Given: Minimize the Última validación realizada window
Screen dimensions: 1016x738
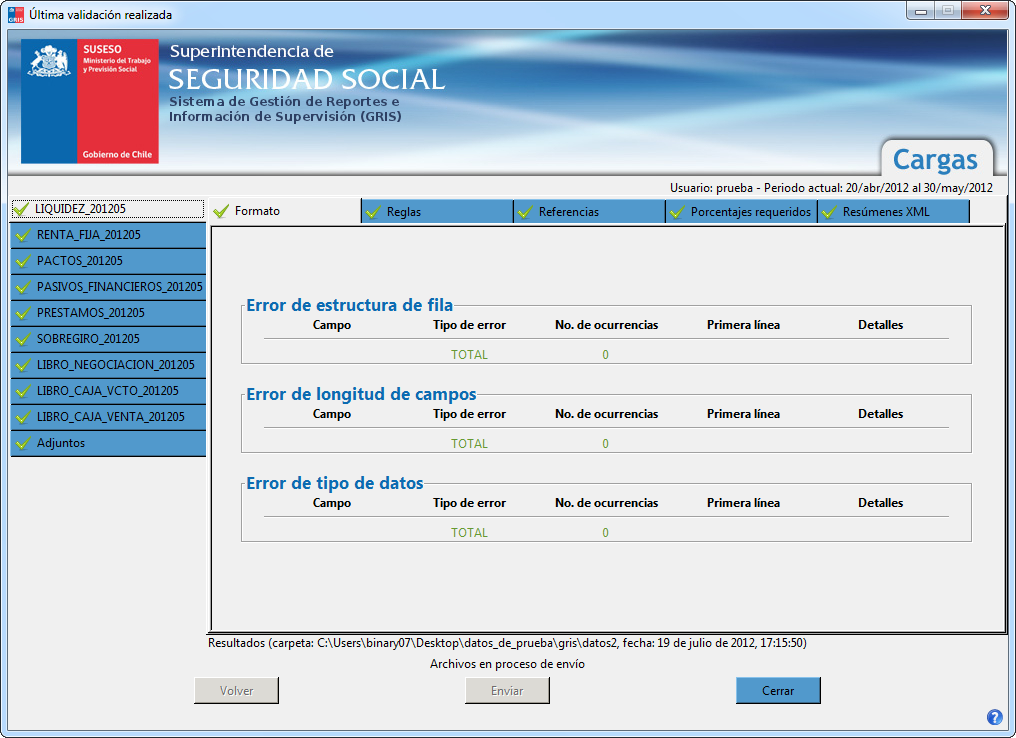Looking at the screenshot, I should (920, 11).
